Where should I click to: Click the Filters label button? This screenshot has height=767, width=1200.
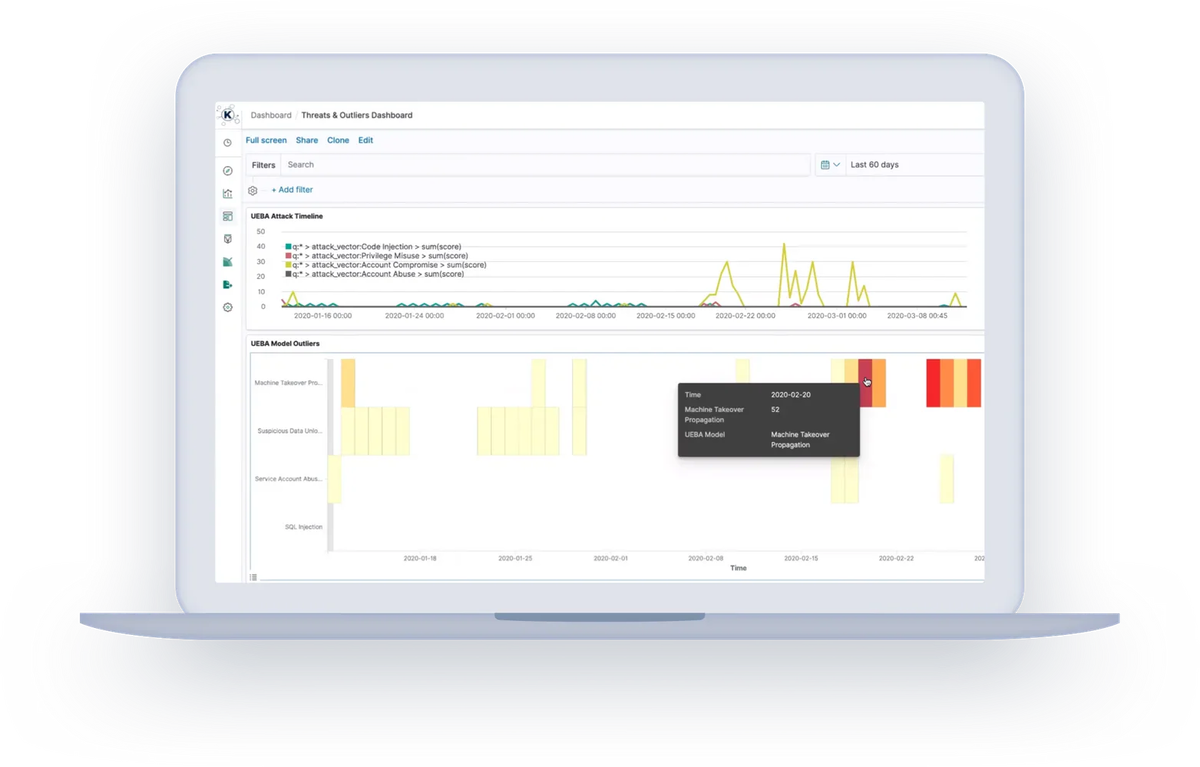click(264, 165)
